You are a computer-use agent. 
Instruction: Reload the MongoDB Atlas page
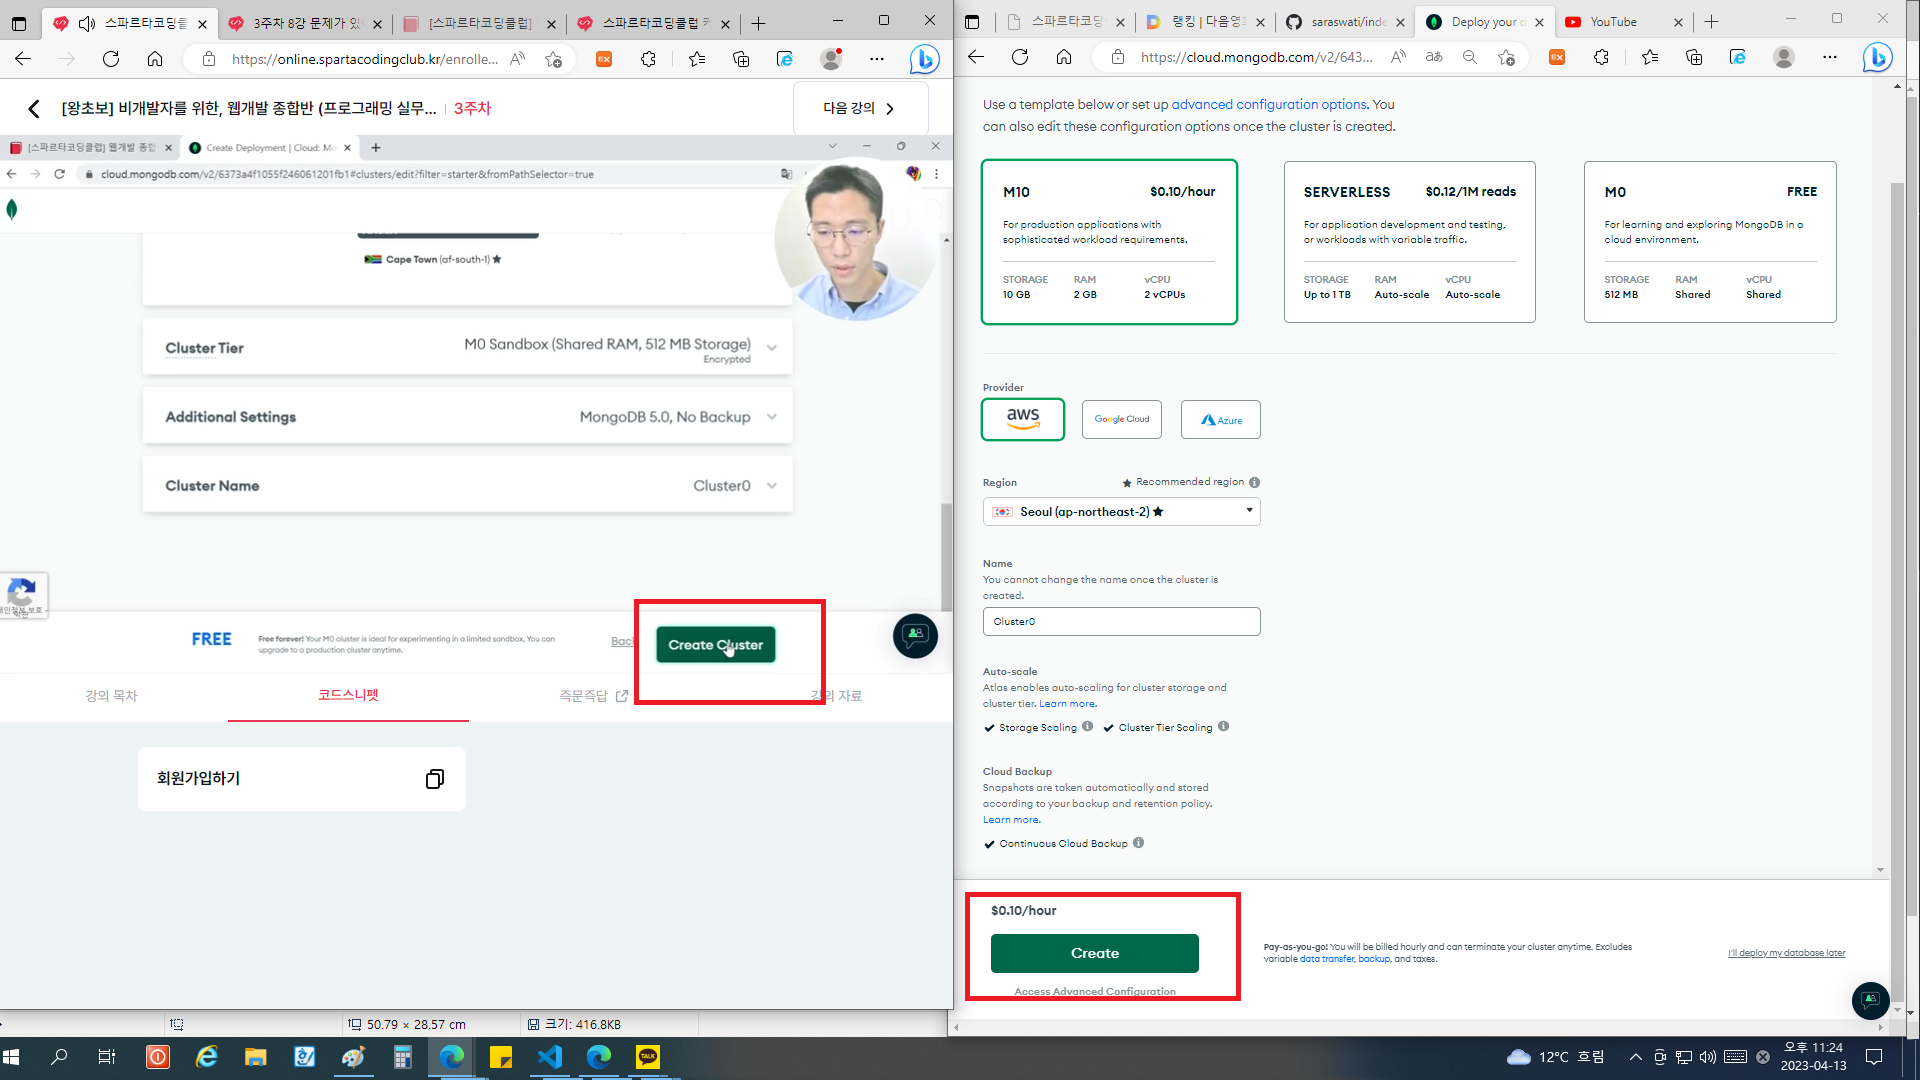(1020, 57)
